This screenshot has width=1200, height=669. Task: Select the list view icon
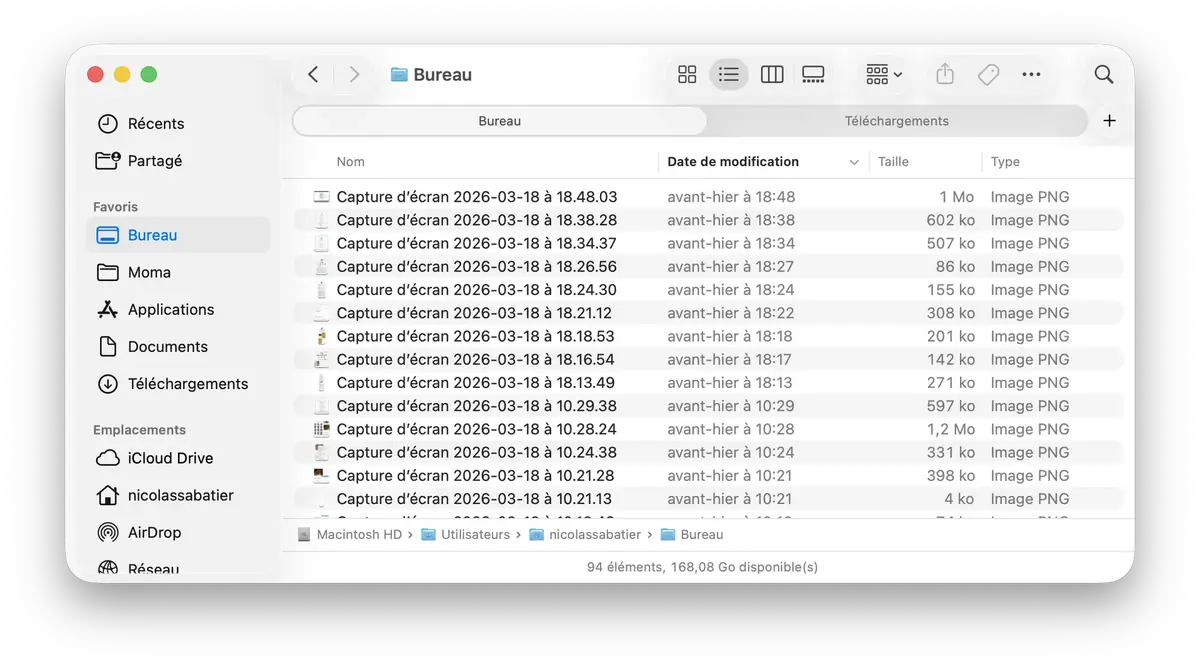tap(728, 74)
